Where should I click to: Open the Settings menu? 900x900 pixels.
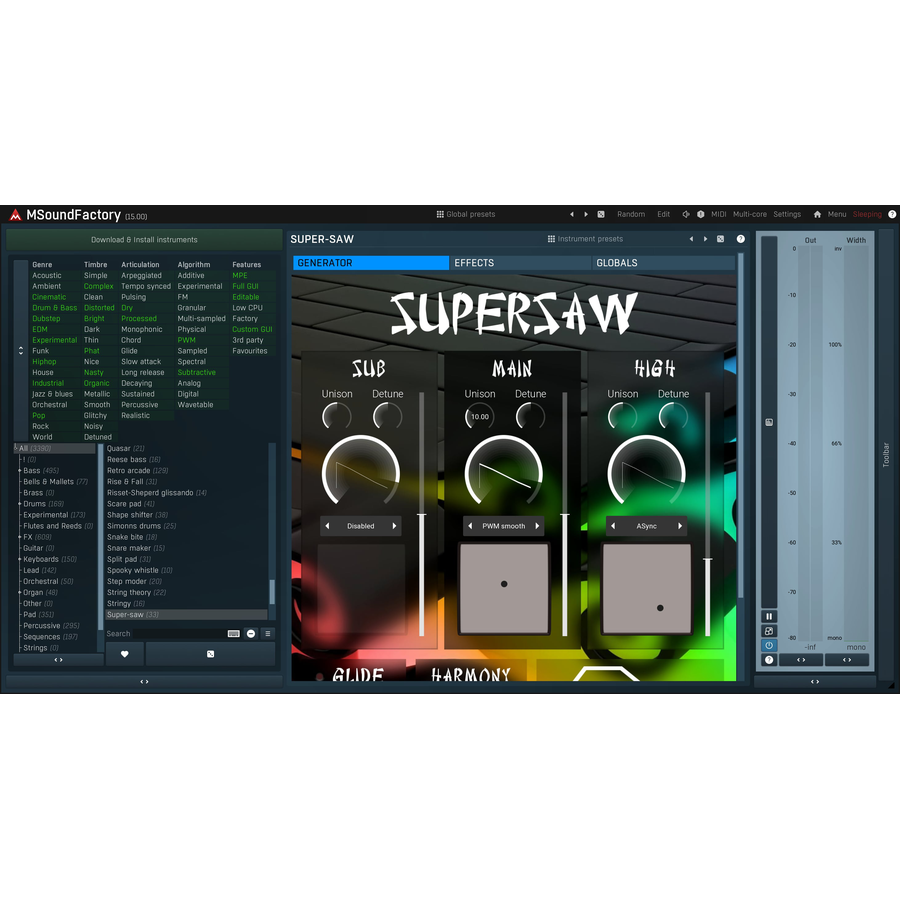click(x=787, y=214)
